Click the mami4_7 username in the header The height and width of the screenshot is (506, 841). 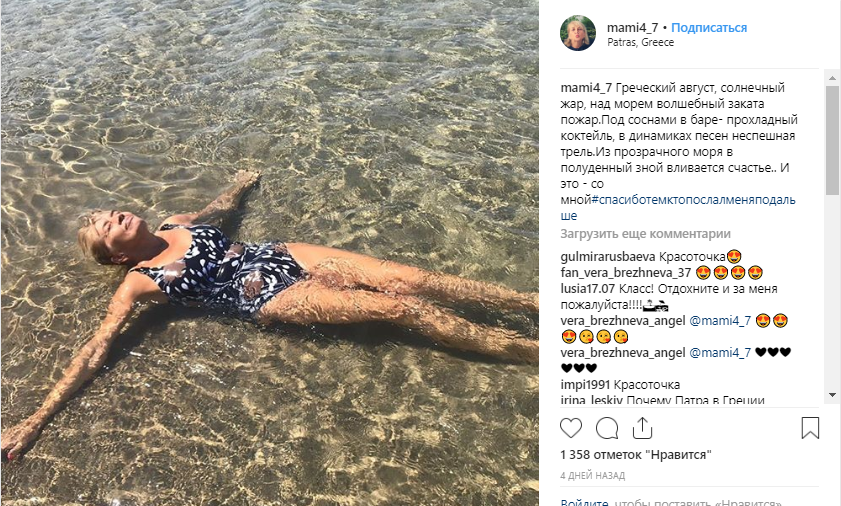632,27
